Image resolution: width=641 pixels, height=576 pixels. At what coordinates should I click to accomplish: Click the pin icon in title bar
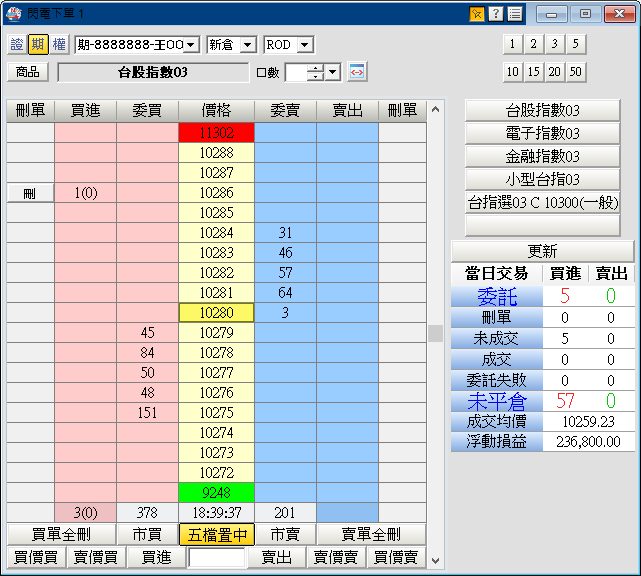[477, 14]
